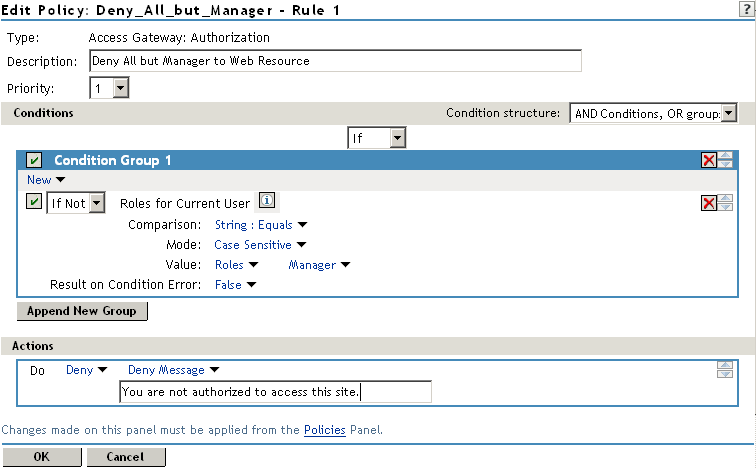
Task: Move Condition Group 1 up arrow
Action: (x=725, y=156)
